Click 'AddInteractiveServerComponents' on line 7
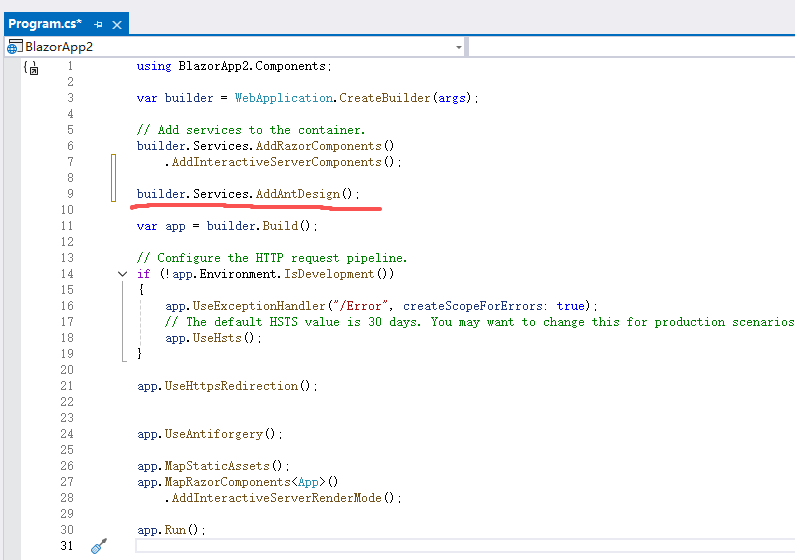The image size is (795, 560). [x=276, y=162]
